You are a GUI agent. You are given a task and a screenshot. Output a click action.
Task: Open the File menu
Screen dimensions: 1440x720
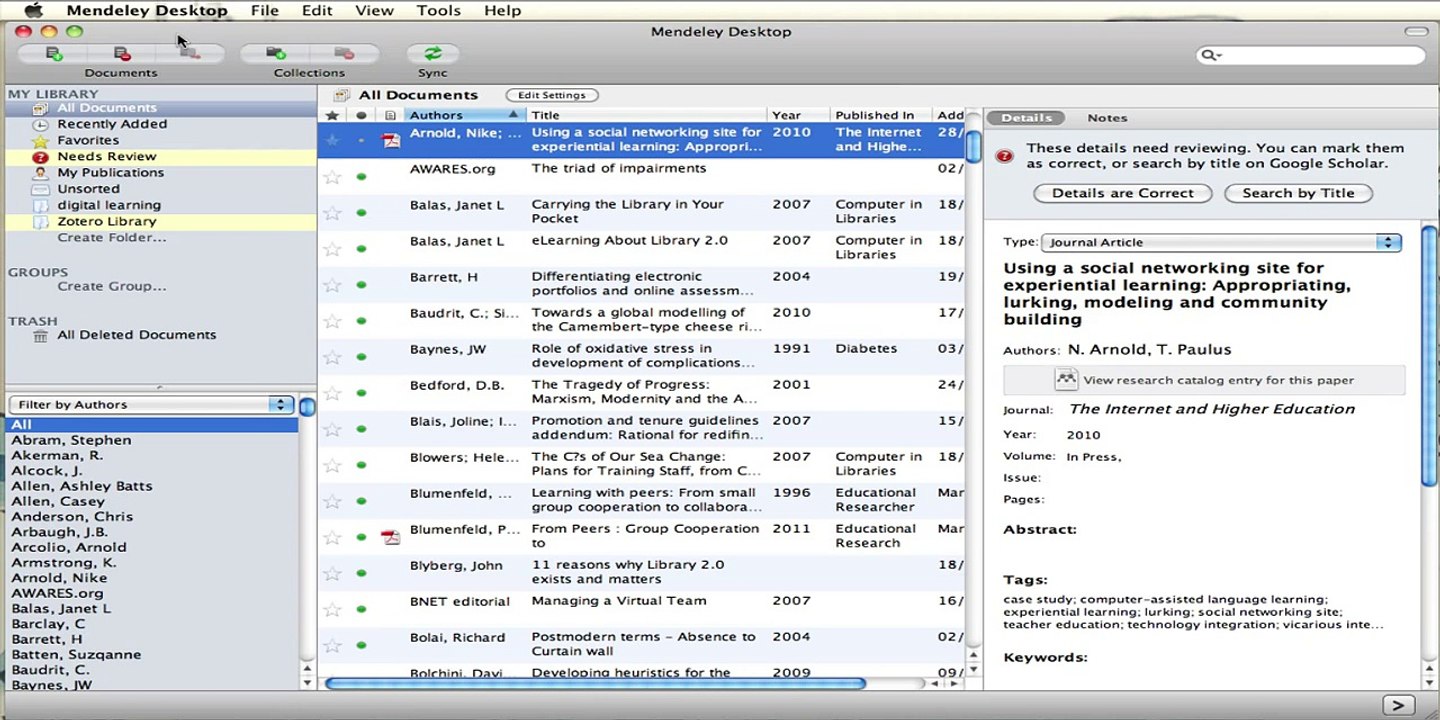(265, 11)
